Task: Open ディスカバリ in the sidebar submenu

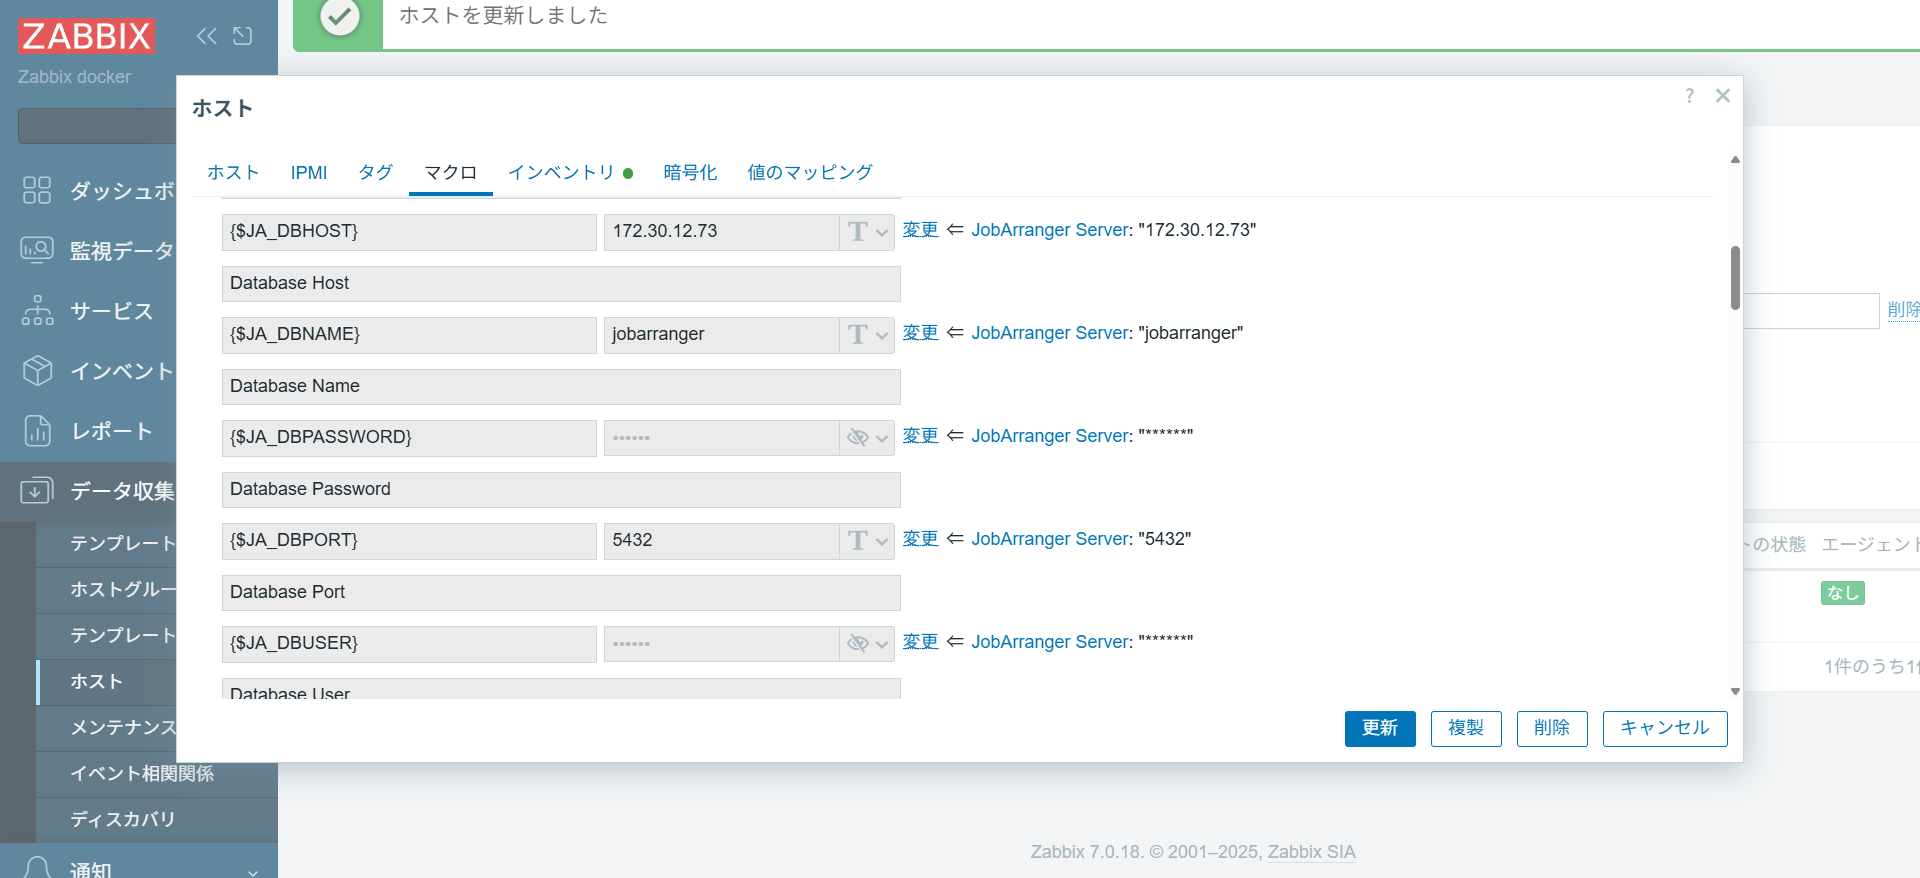Action: click(x=123, y=820)
